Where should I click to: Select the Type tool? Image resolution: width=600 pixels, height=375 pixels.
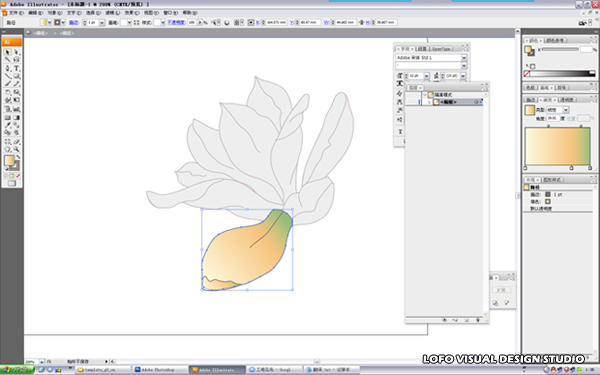point(16,68)
